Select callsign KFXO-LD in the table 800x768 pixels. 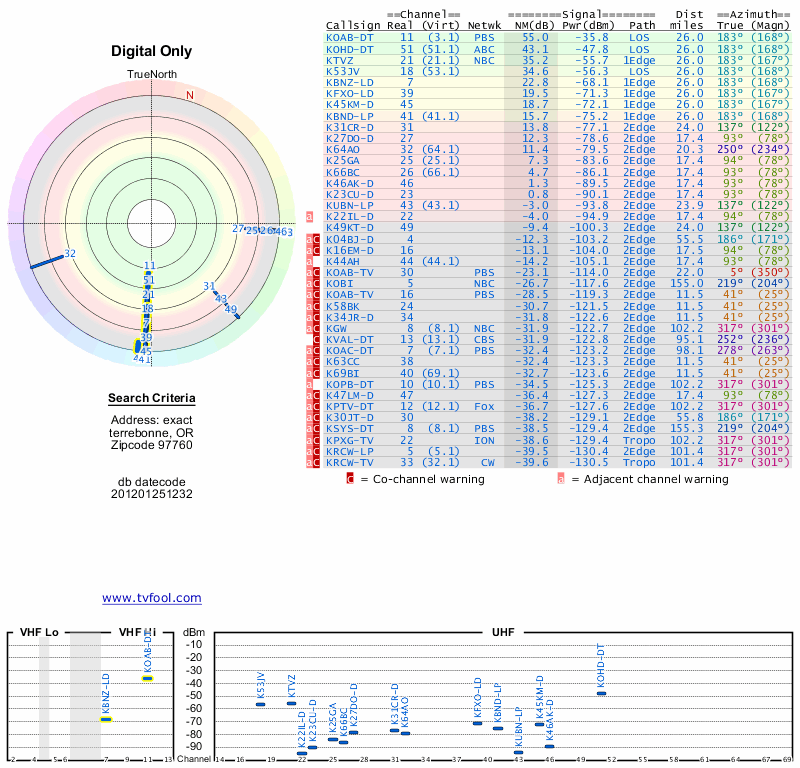(350, 94)
